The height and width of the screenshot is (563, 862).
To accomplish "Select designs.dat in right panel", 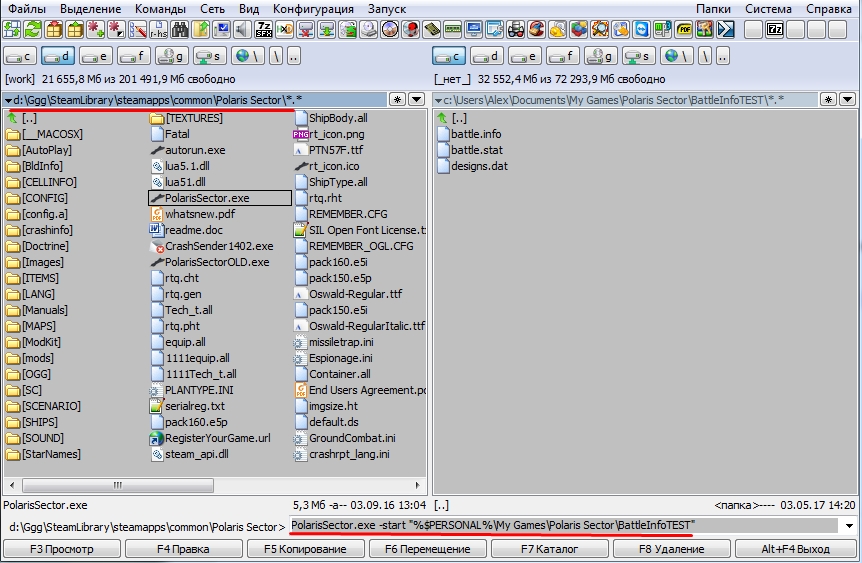I will coord(473,166).
